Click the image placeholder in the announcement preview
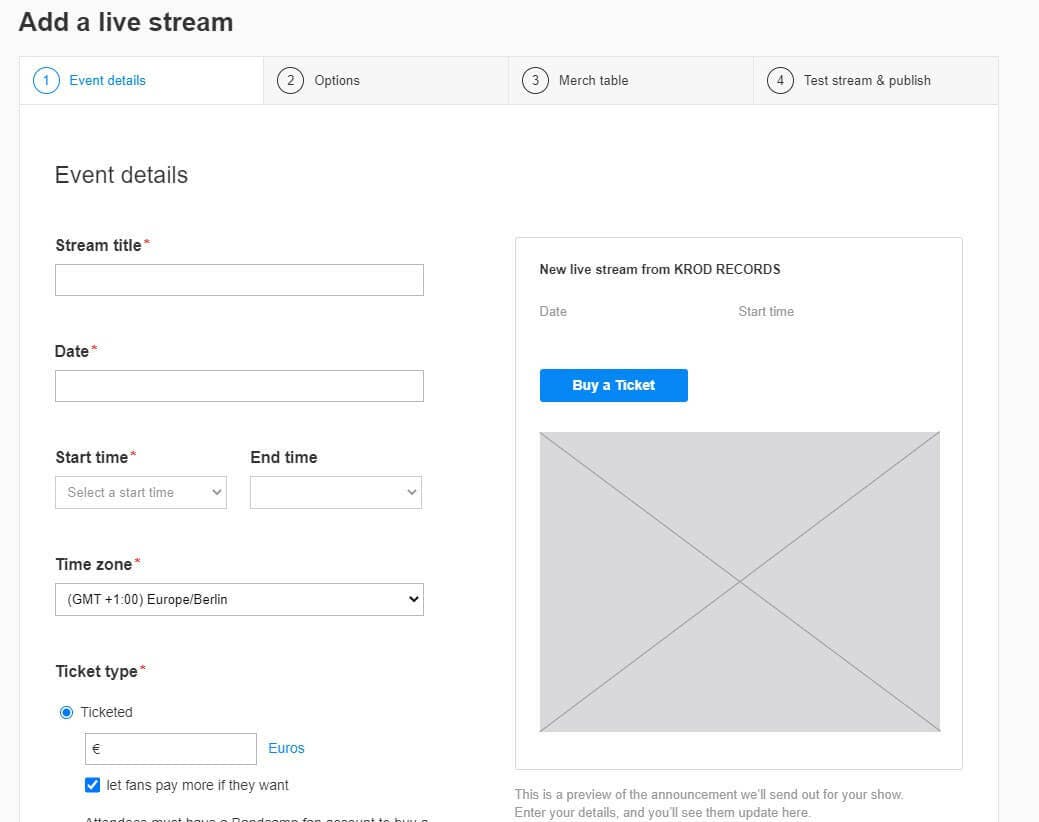This screenshot has width=1039, height=822. click(x=739, y=580)
